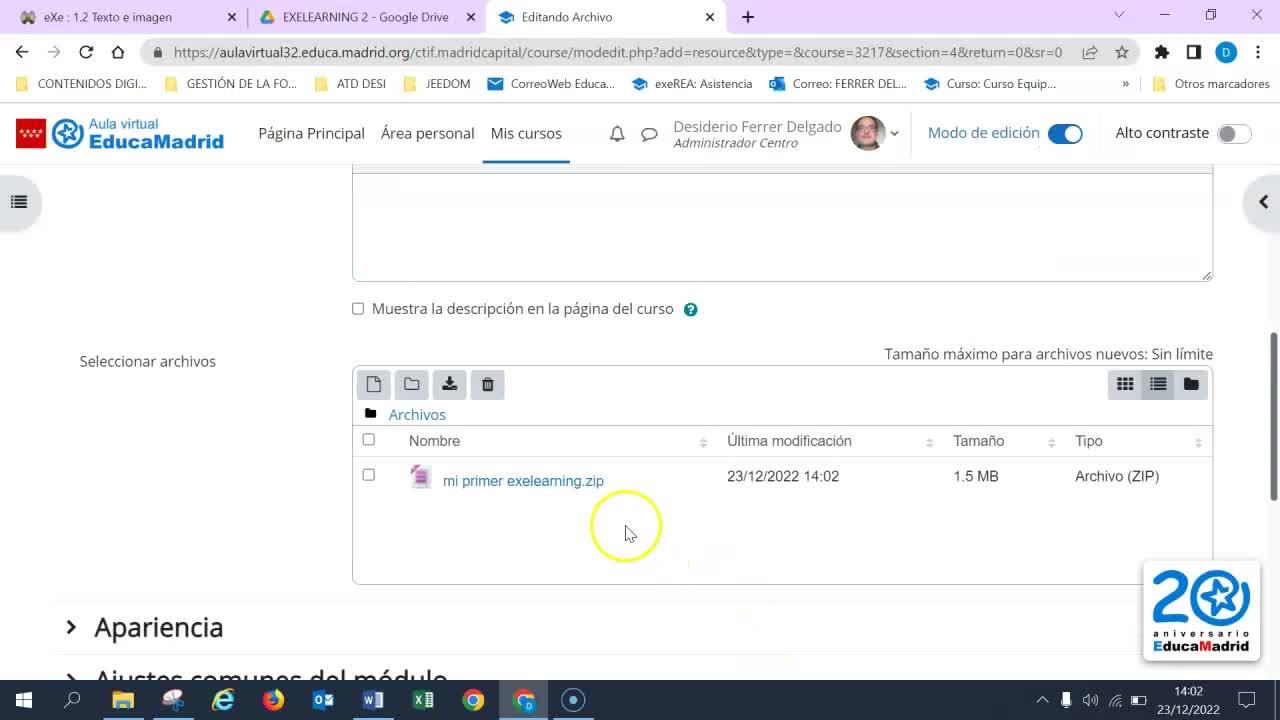Switch file manager to icon grid view
Image resolution: width=1280 pixels, height=720 pixels.
pos(1125,384)
